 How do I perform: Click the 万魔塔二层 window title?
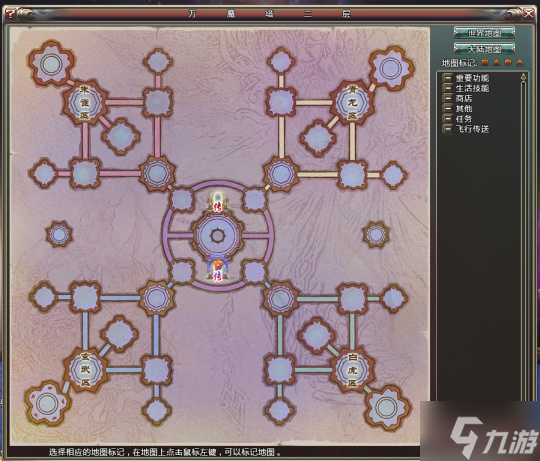point(270,14)
